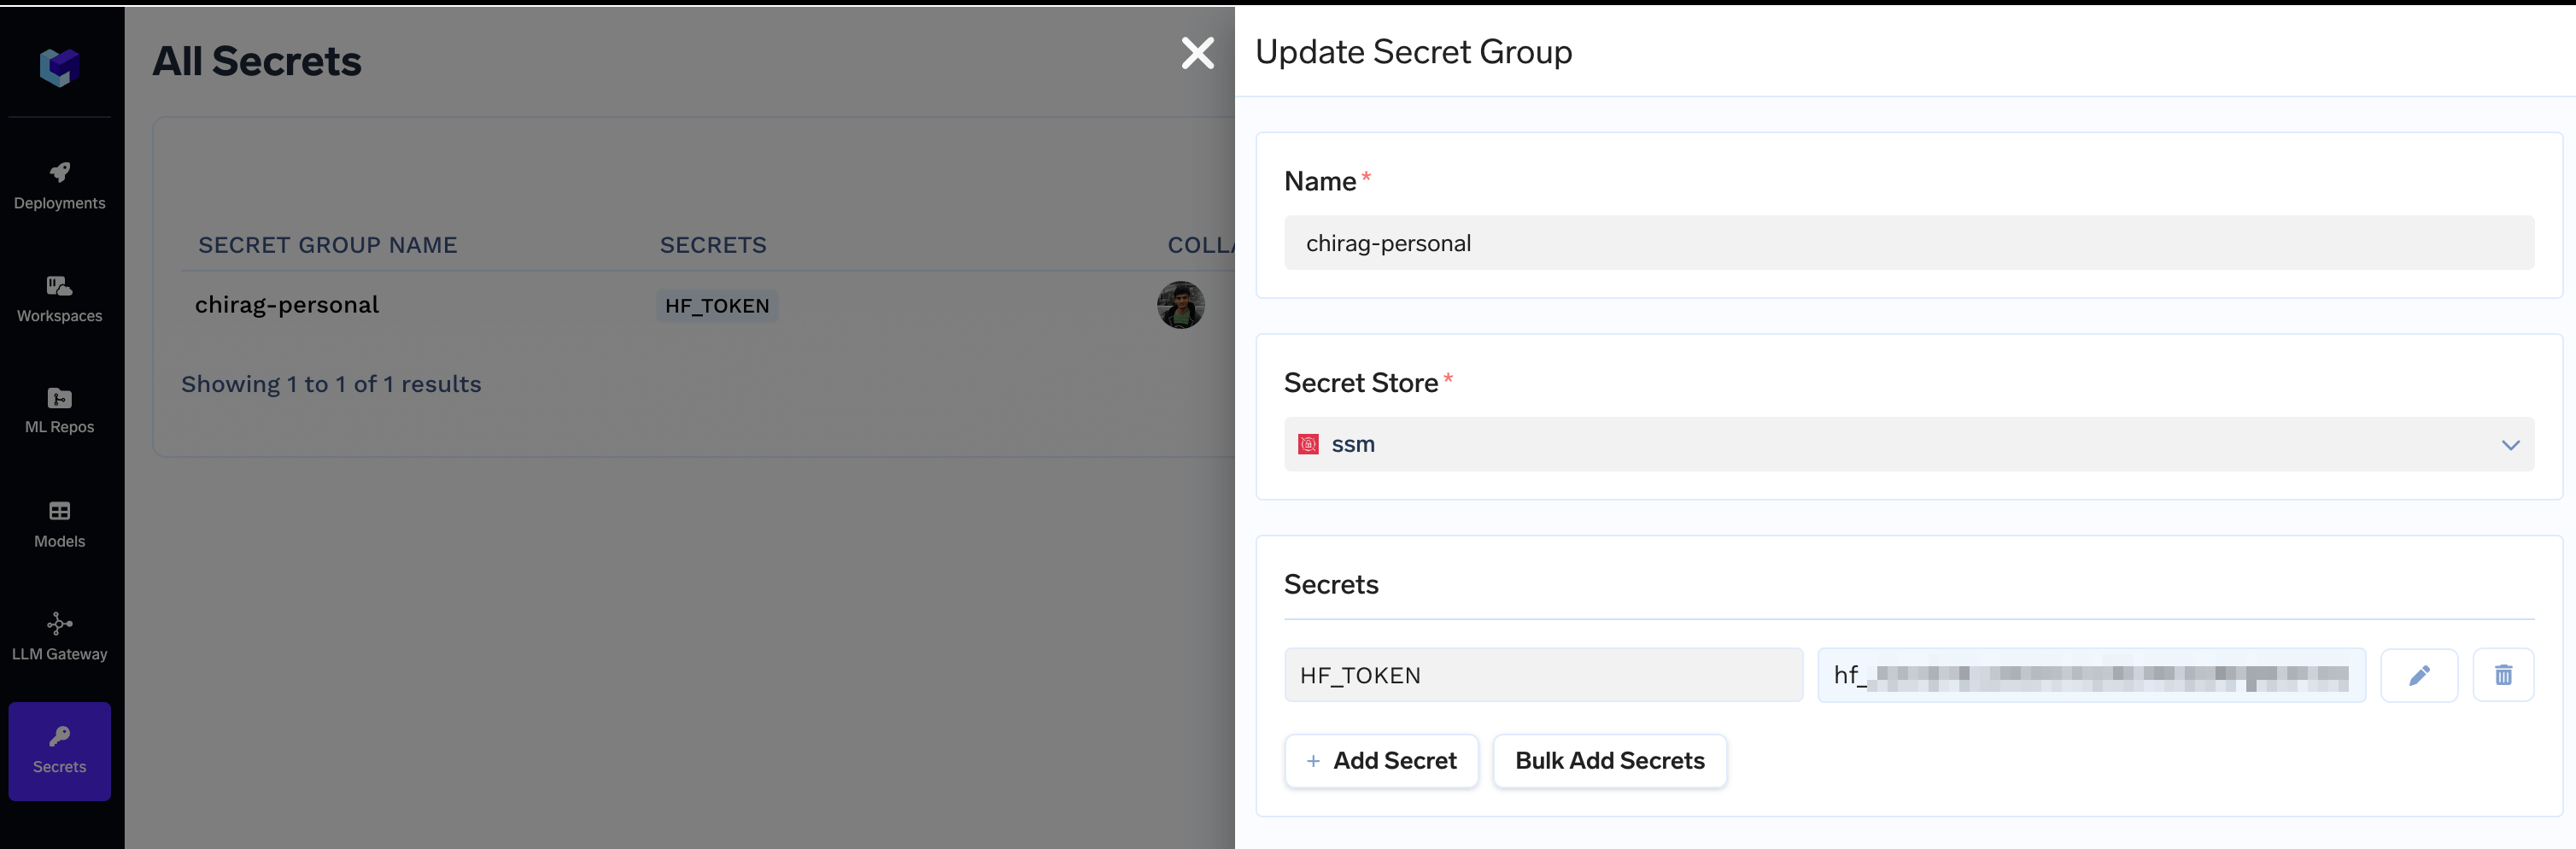The width and height of the screenshot is (2576, 849).
Task: Delete the HF_TOKEN secret with trash icon
Action: pos(2503,675)
